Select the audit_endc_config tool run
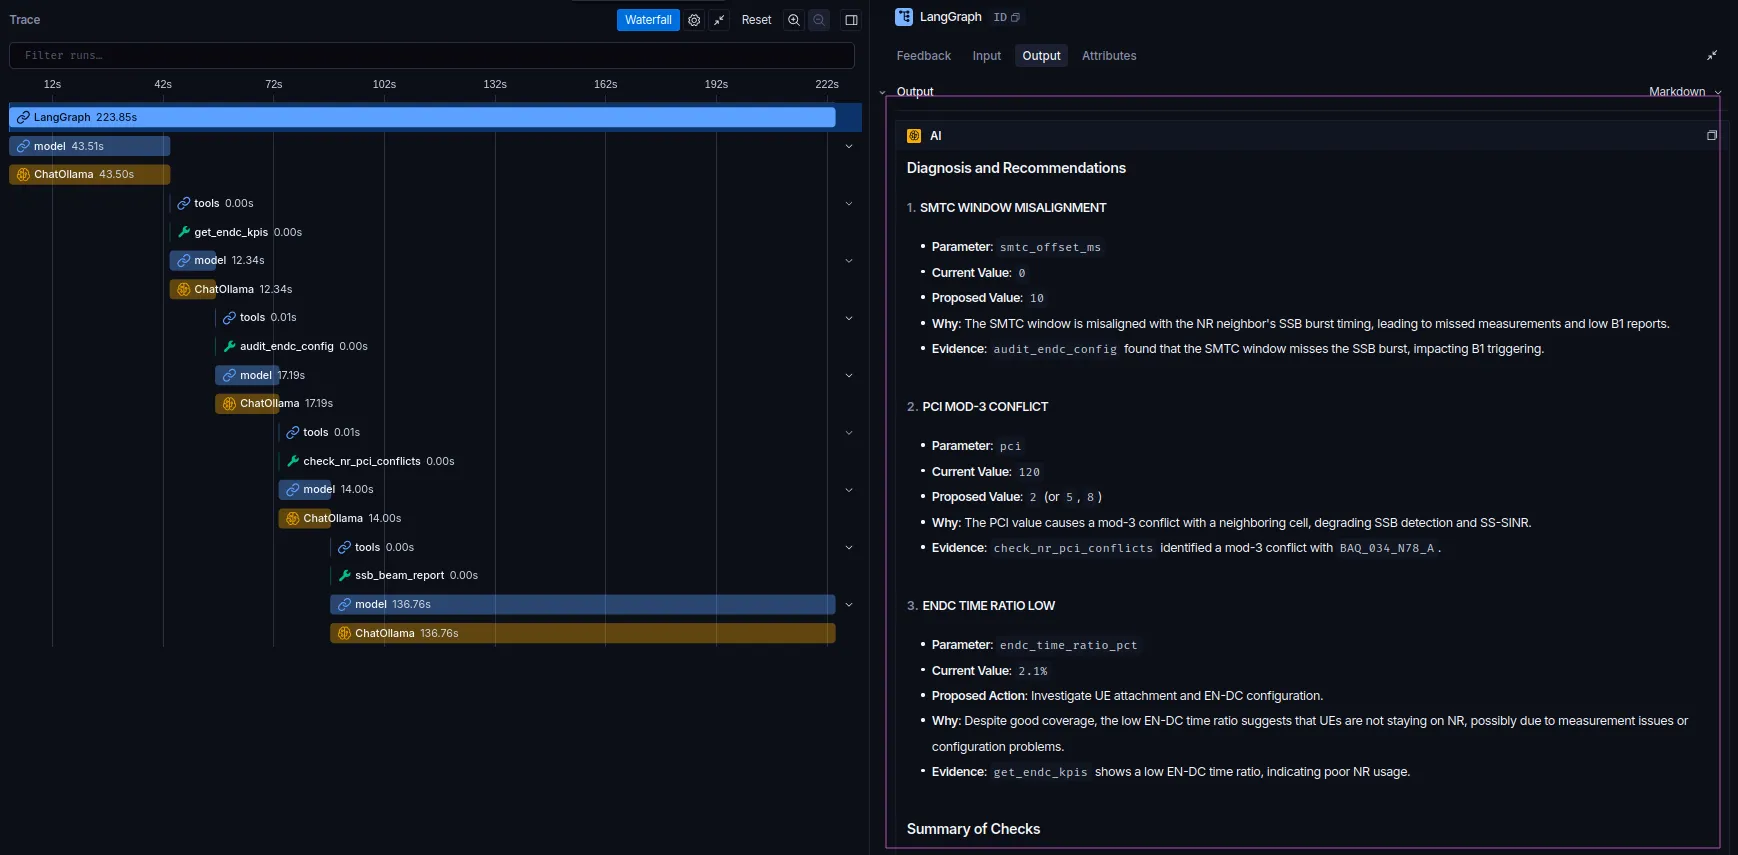This screenshot has width=1738, height=855. [295, 346]
